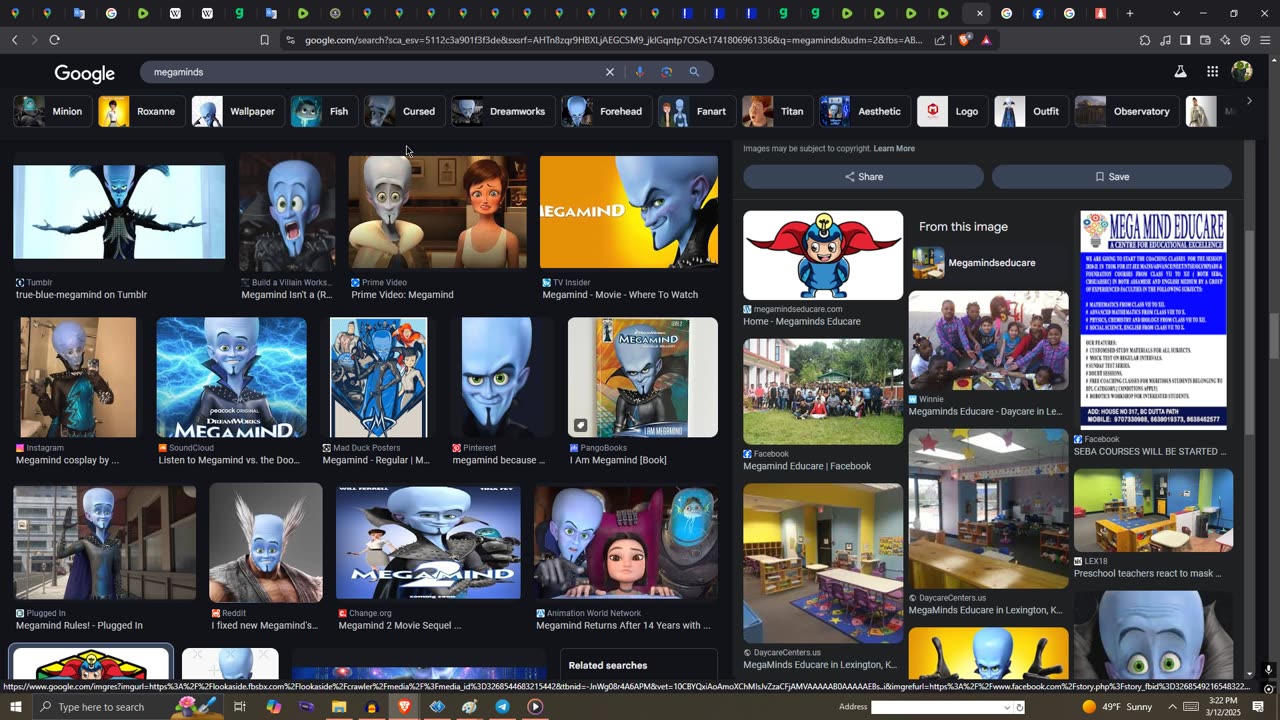
Task: Search by image with Google Lens icon
Action: tap(666, 72)
